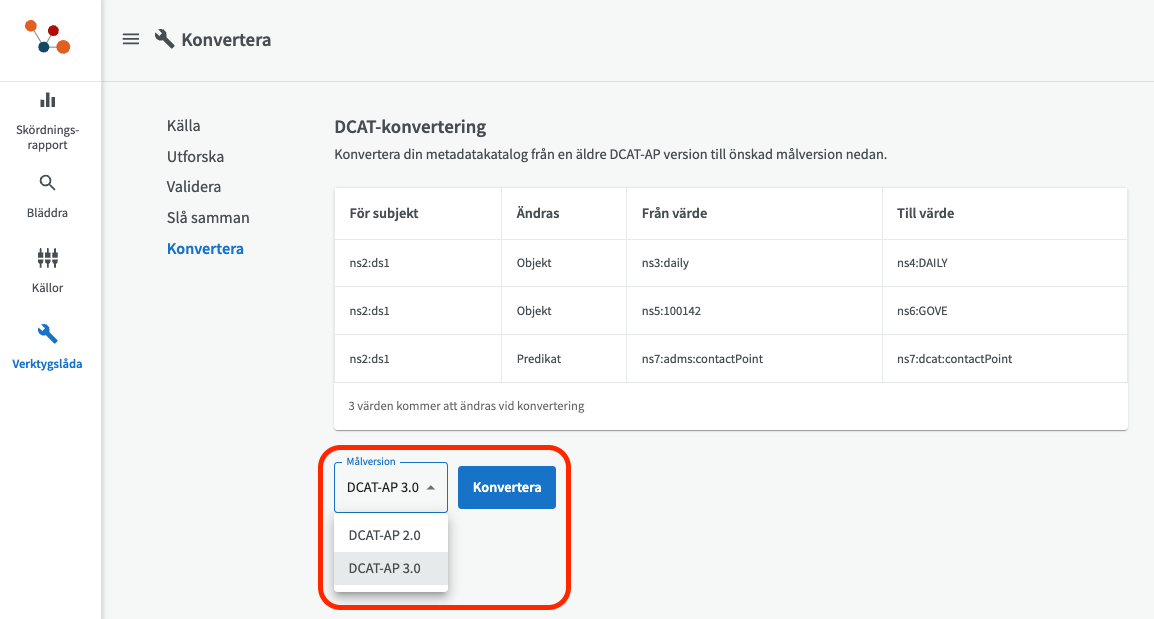This screenshot has height=619, width=1154.
Task: Select the Verktygslåda wrench icon
Action: coord(48,334)
